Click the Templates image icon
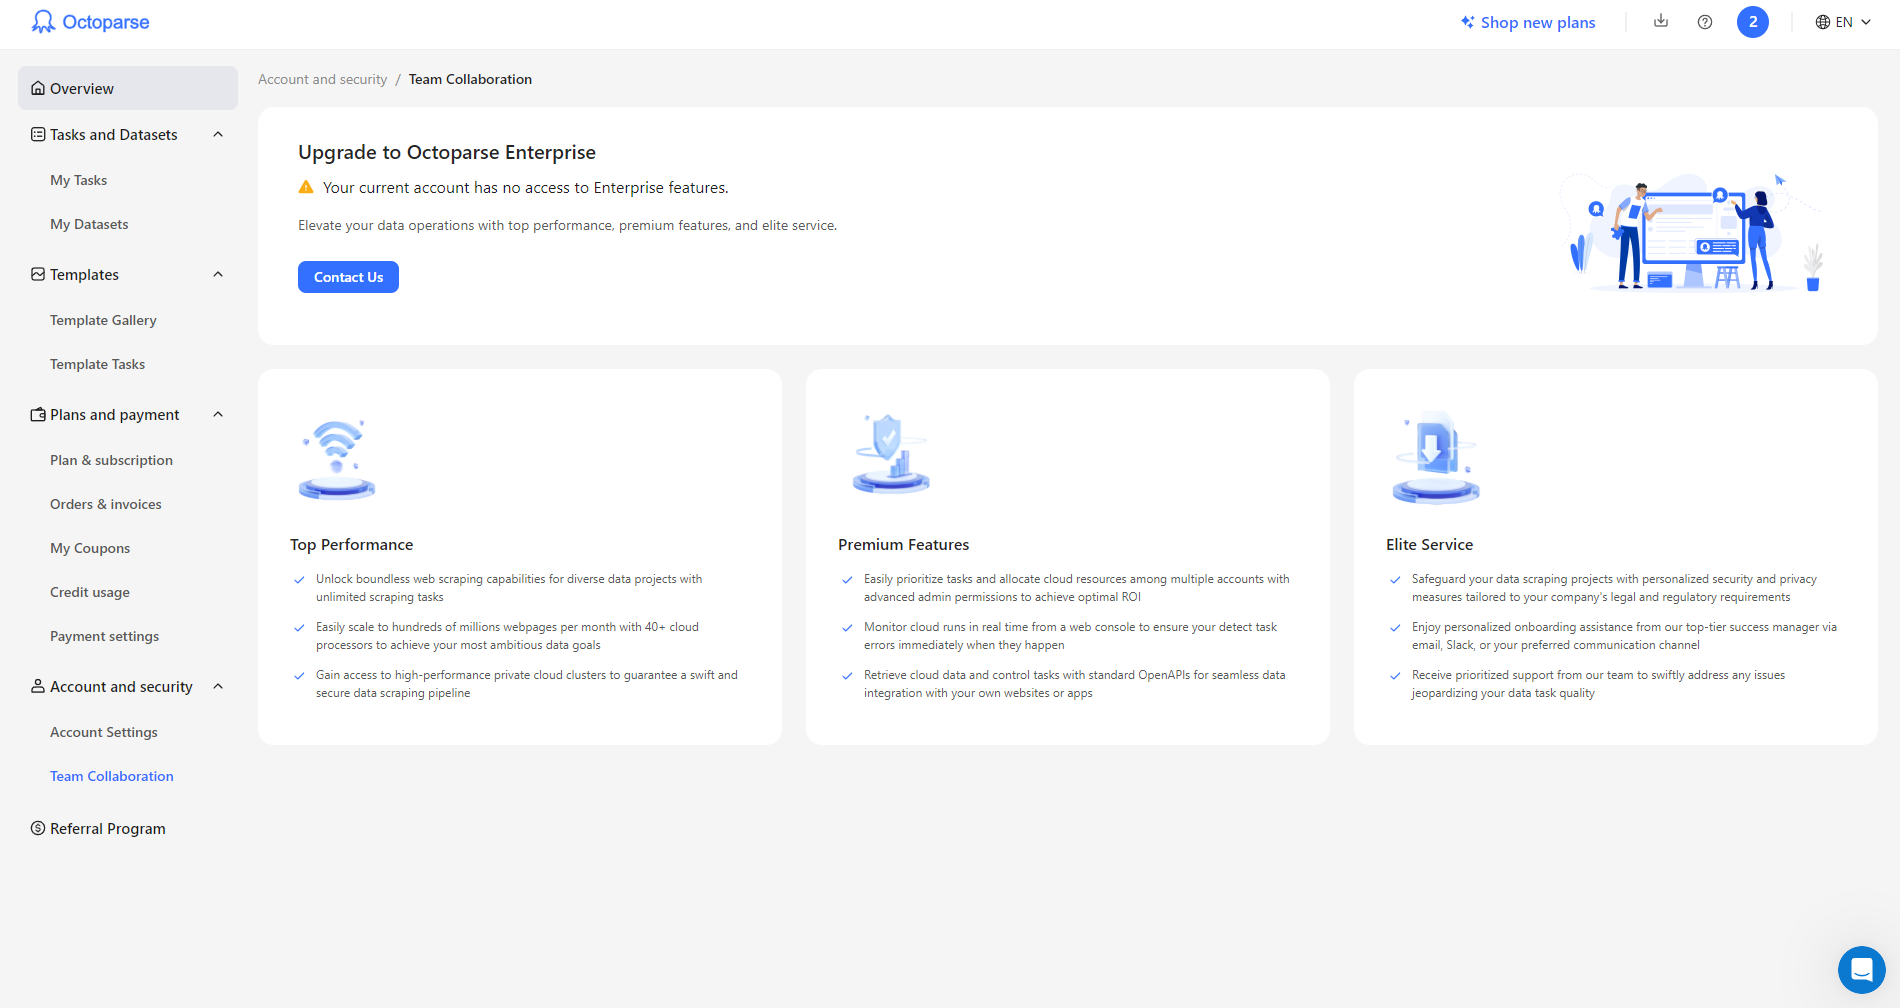Screen dimensions: 1900x1008 click(38, 274)
